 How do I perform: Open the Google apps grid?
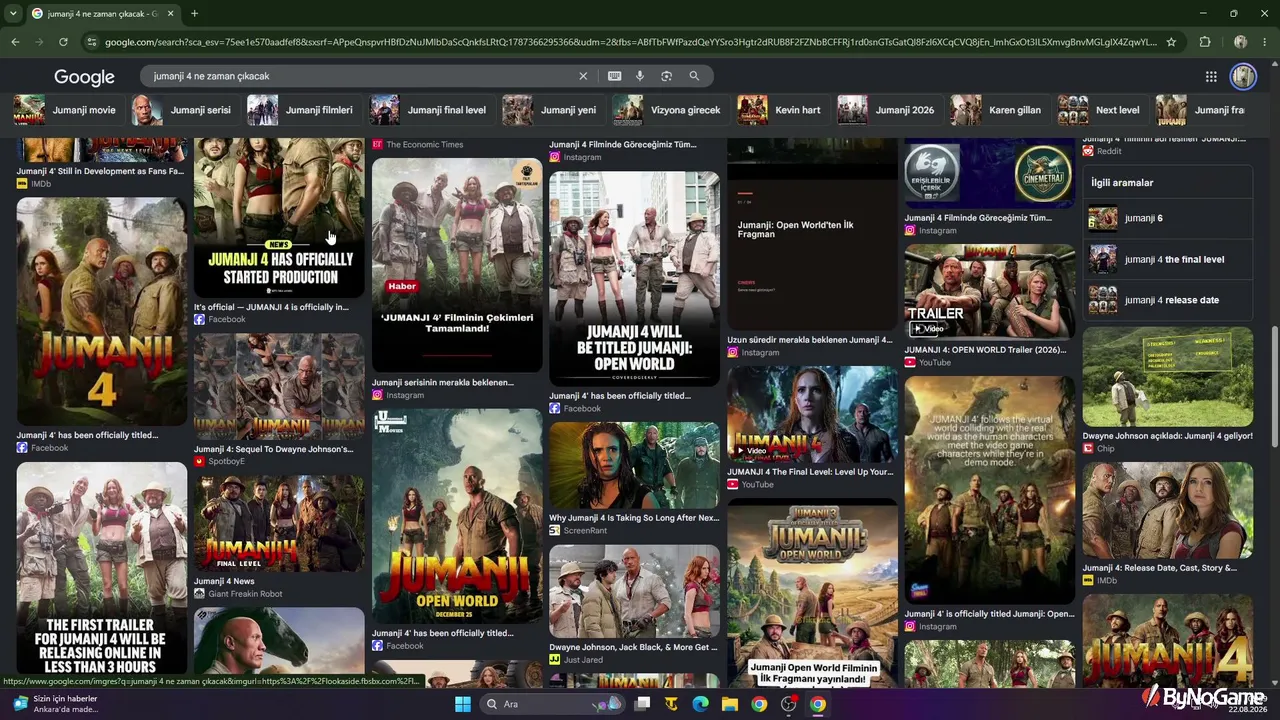point(1211,77)
